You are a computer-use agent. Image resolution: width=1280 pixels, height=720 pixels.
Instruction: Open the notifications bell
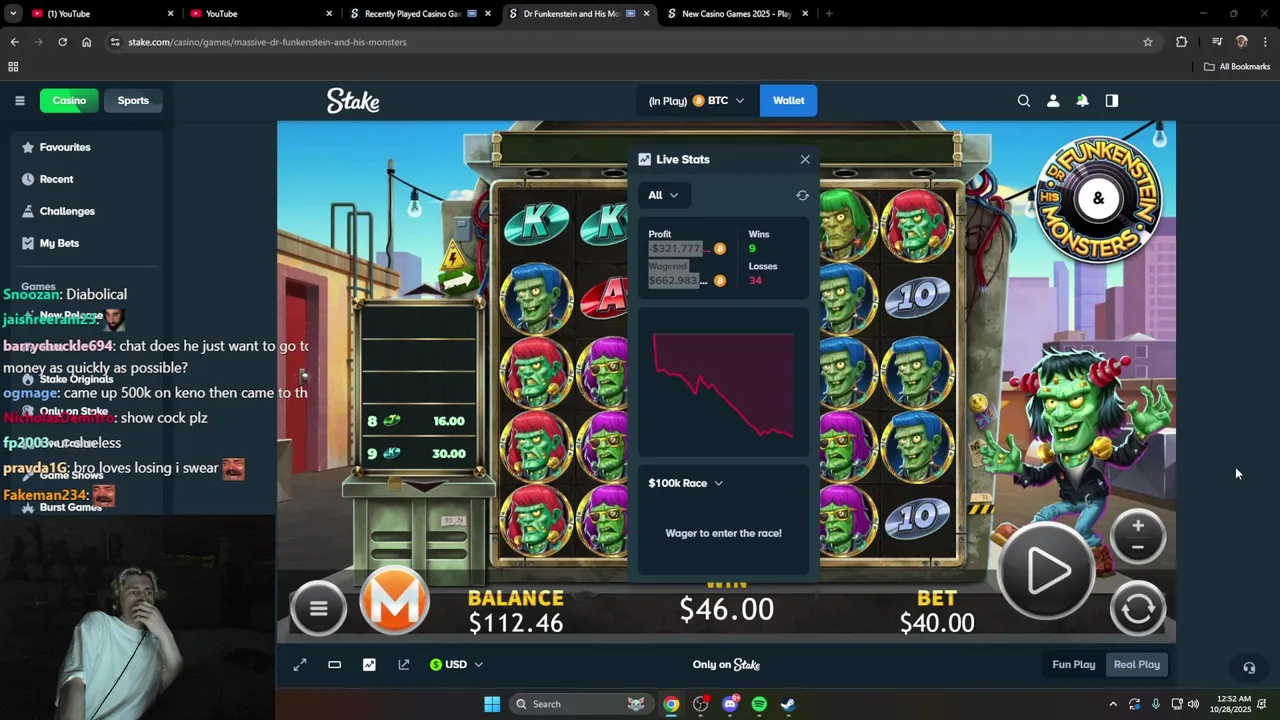click(1082, 100)
